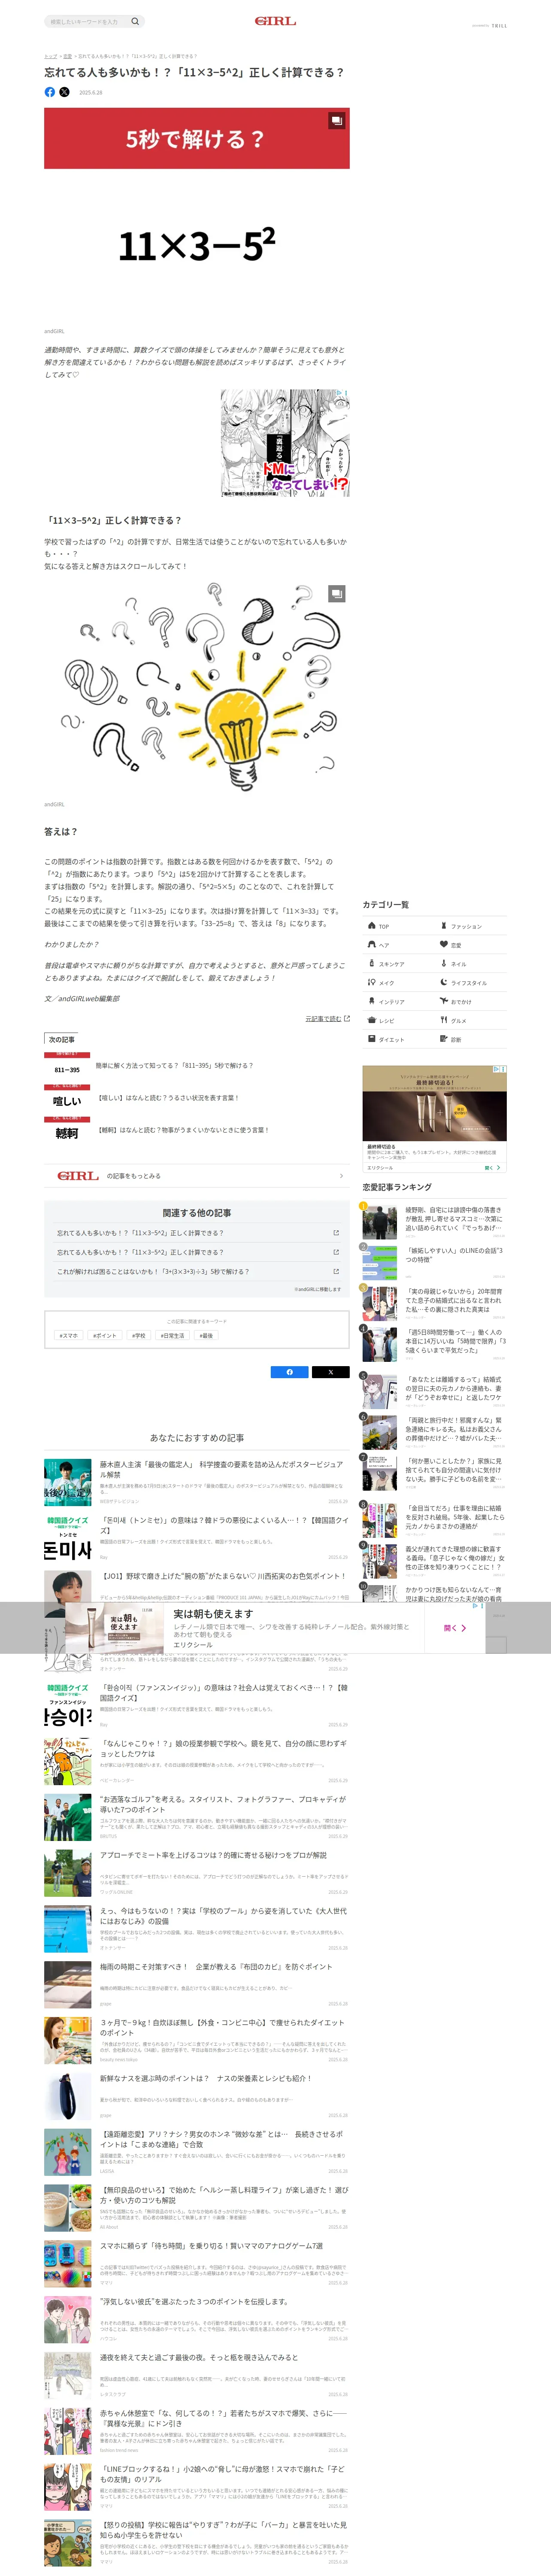Open ヘア category hair icon
Screen dimensions: 551x2576
371,944
